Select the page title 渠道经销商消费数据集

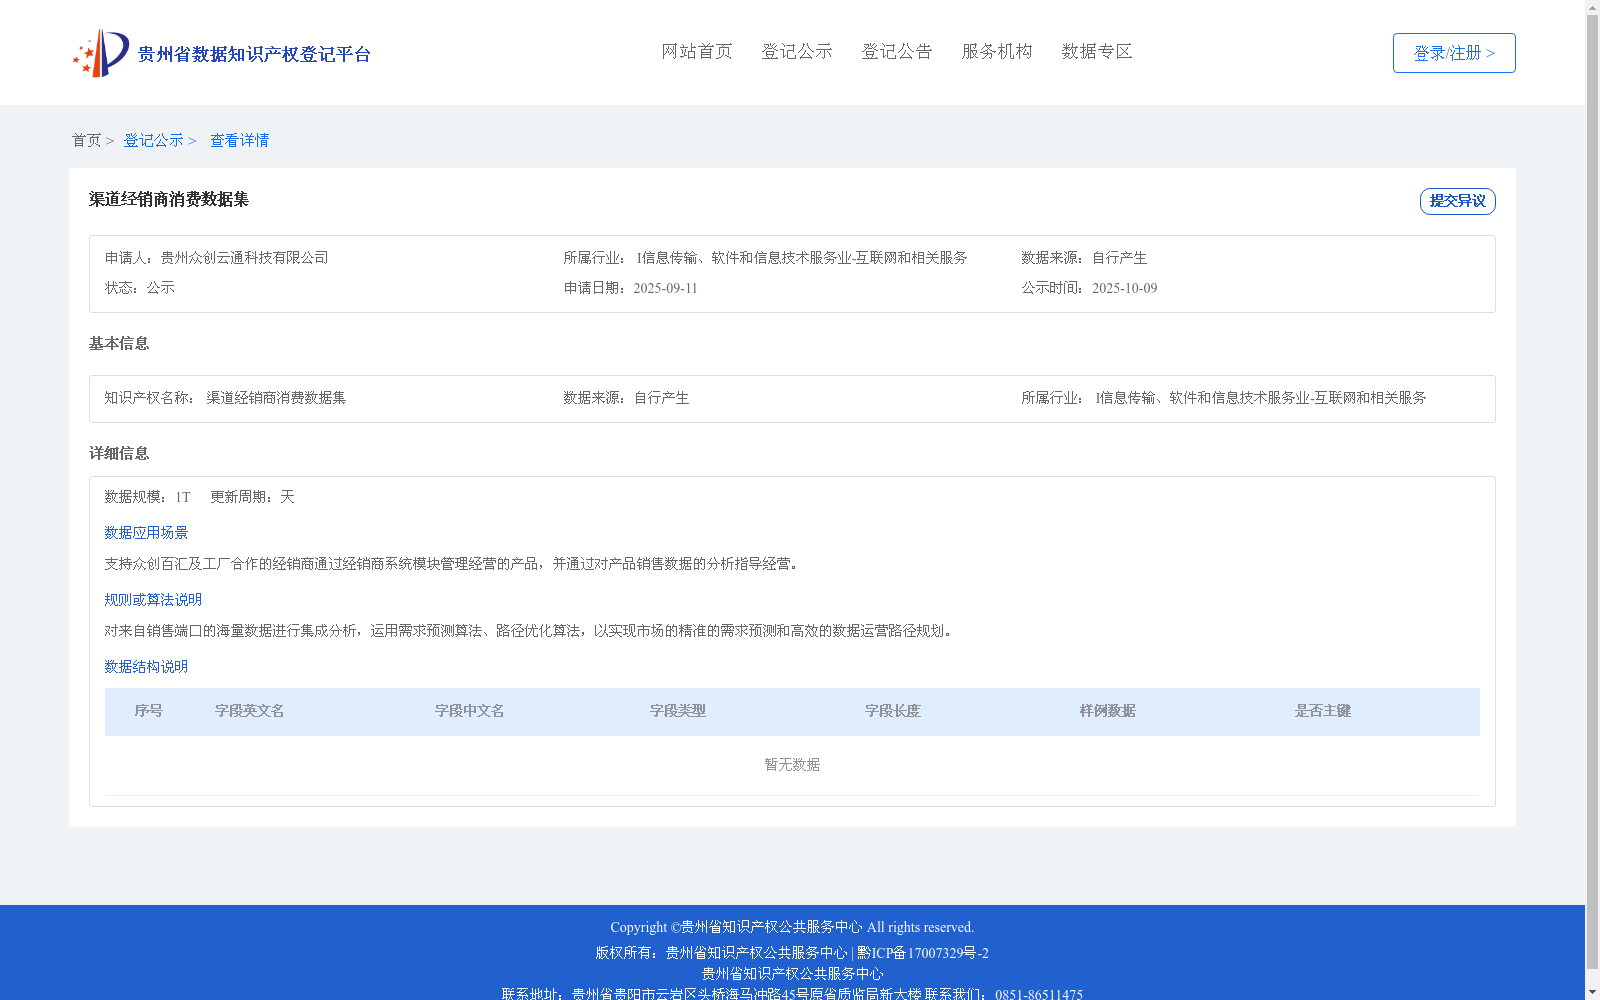pyautogui.click(x=169, y=199)
